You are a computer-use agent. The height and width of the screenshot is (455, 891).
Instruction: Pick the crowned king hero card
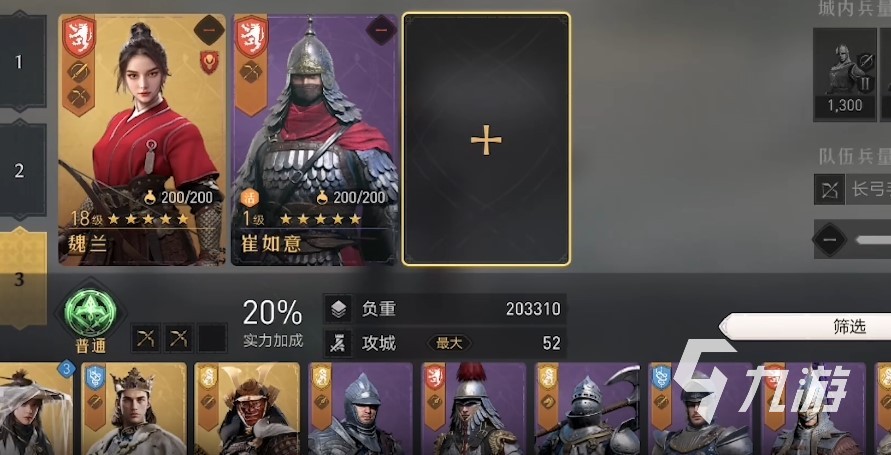(x=134, y=408)
